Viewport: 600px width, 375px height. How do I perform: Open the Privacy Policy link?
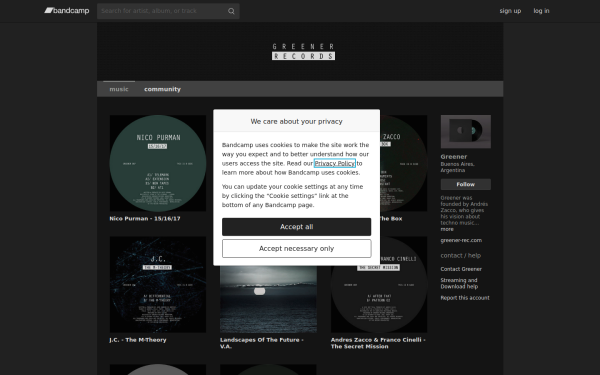click(334, 163)
